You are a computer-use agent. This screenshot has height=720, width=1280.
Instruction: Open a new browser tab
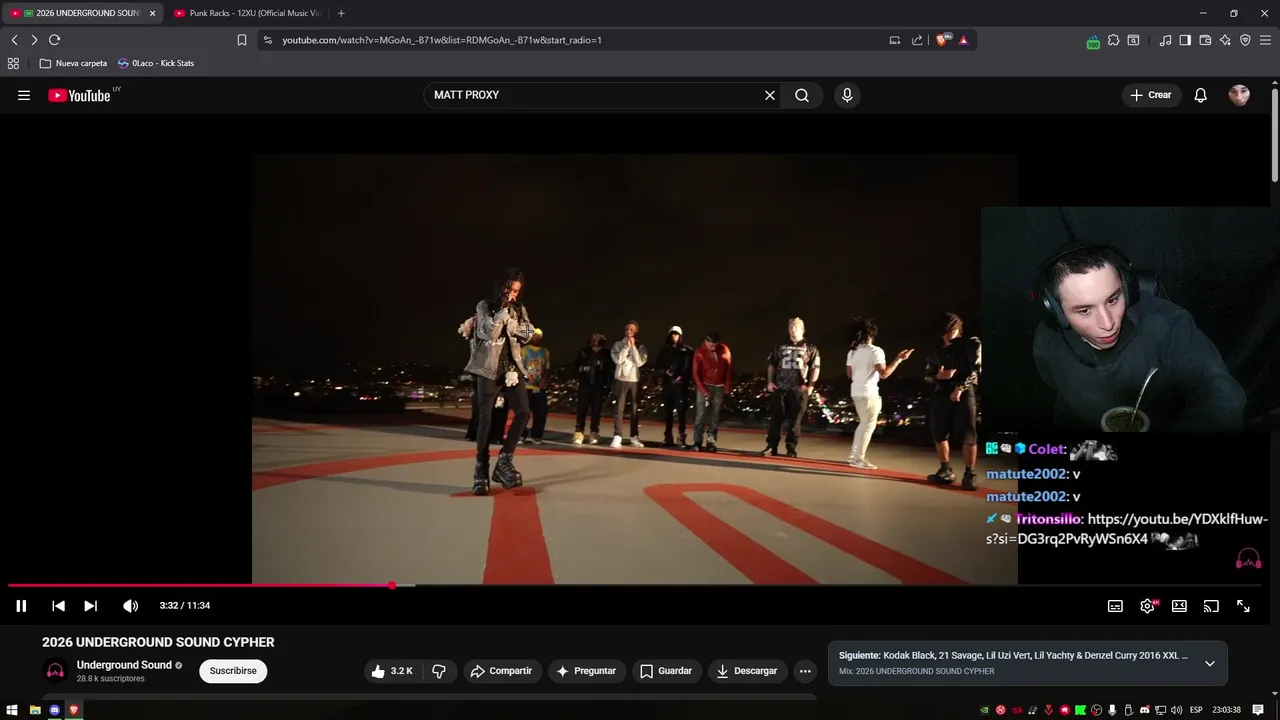(341, 13)
